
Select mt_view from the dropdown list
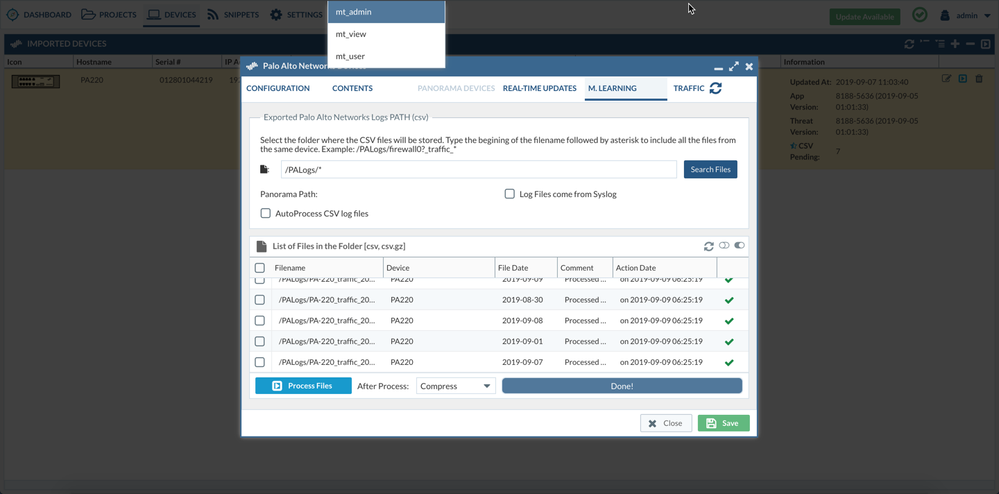pyautogui.click(x=352, y=34)
